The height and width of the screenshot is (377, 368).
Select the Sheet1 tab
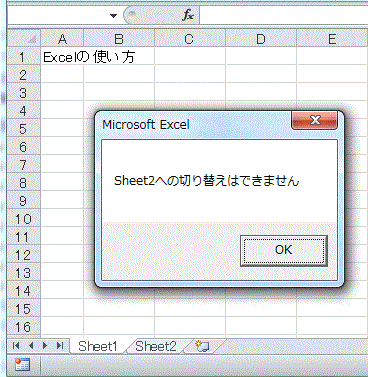(x=98, y=346)
